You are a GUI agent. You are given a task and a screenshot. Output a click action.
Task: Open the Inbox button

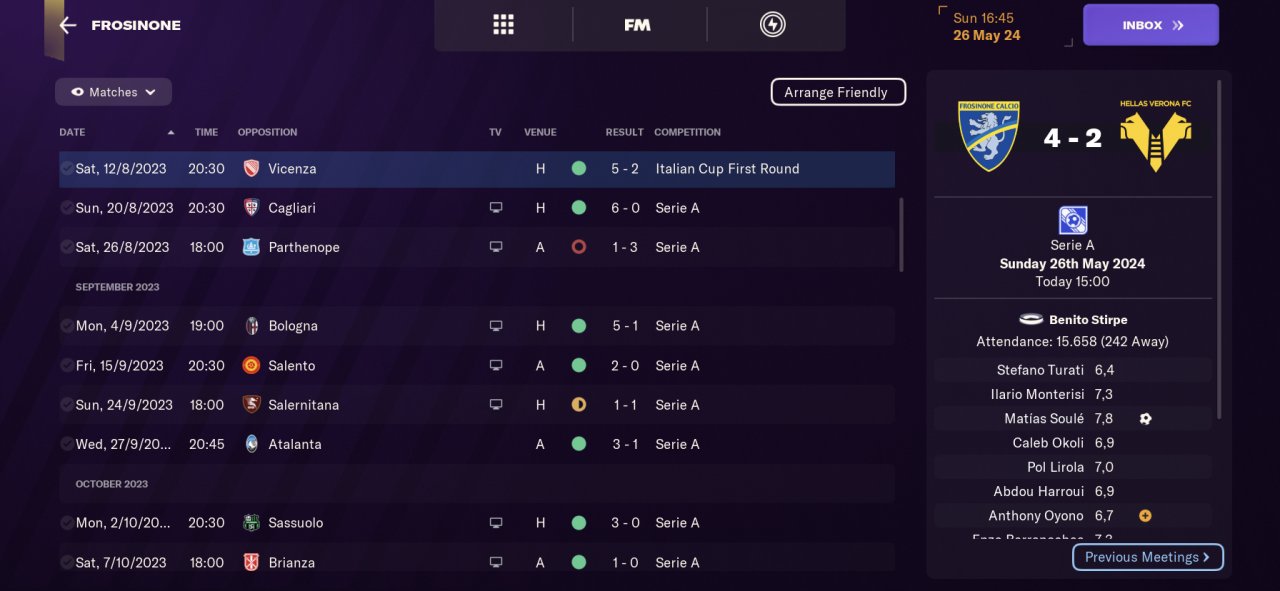click(x=1150, y=25)
